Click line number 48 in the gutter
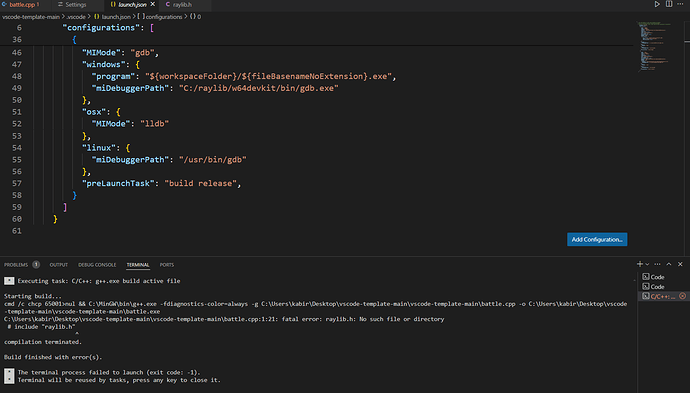 [x=17, y=76]
